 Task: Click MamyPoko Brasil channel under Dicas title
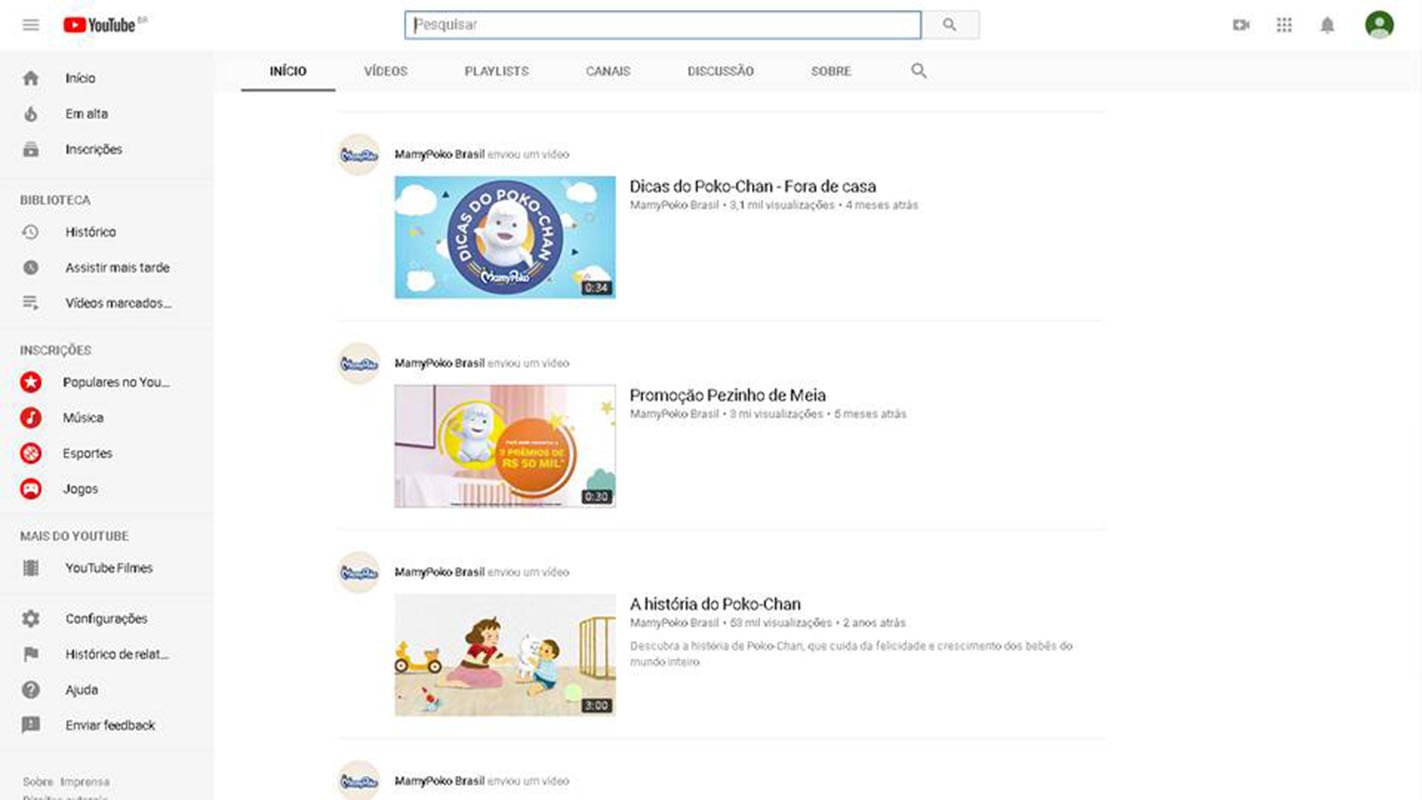point(674,205)
